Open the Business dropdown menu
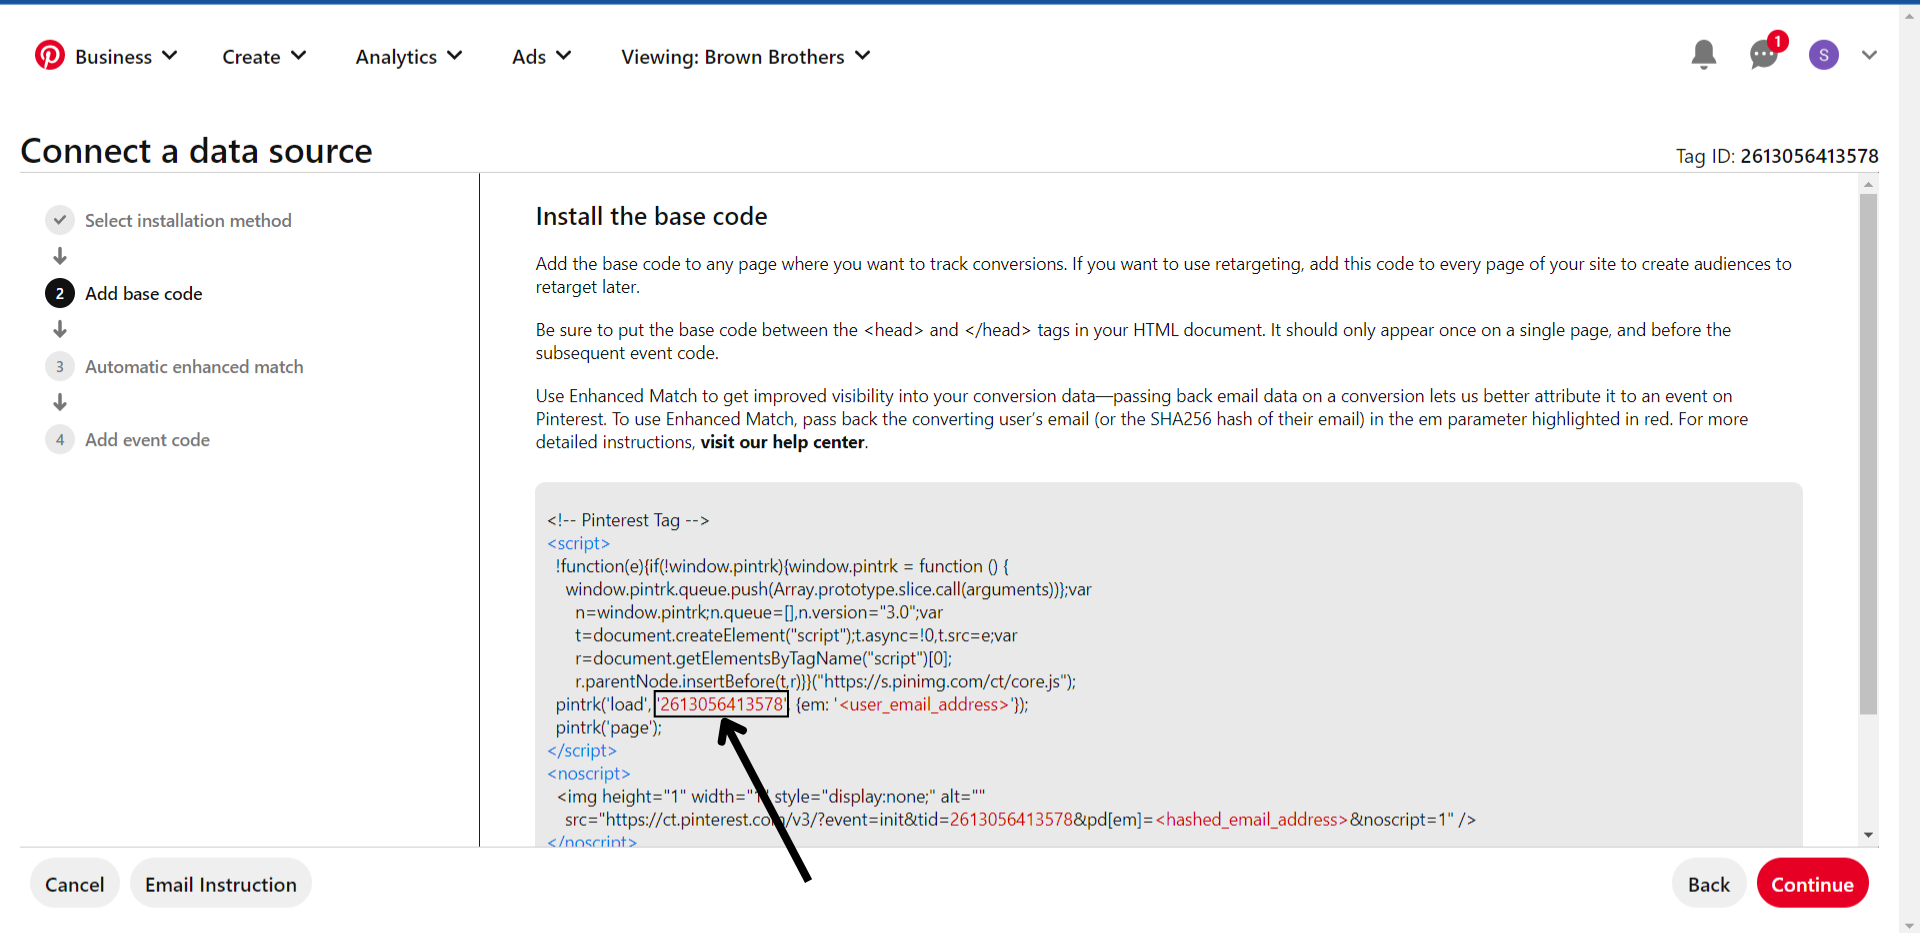The height and width of the screenshot is (933, 1920). 126,57
